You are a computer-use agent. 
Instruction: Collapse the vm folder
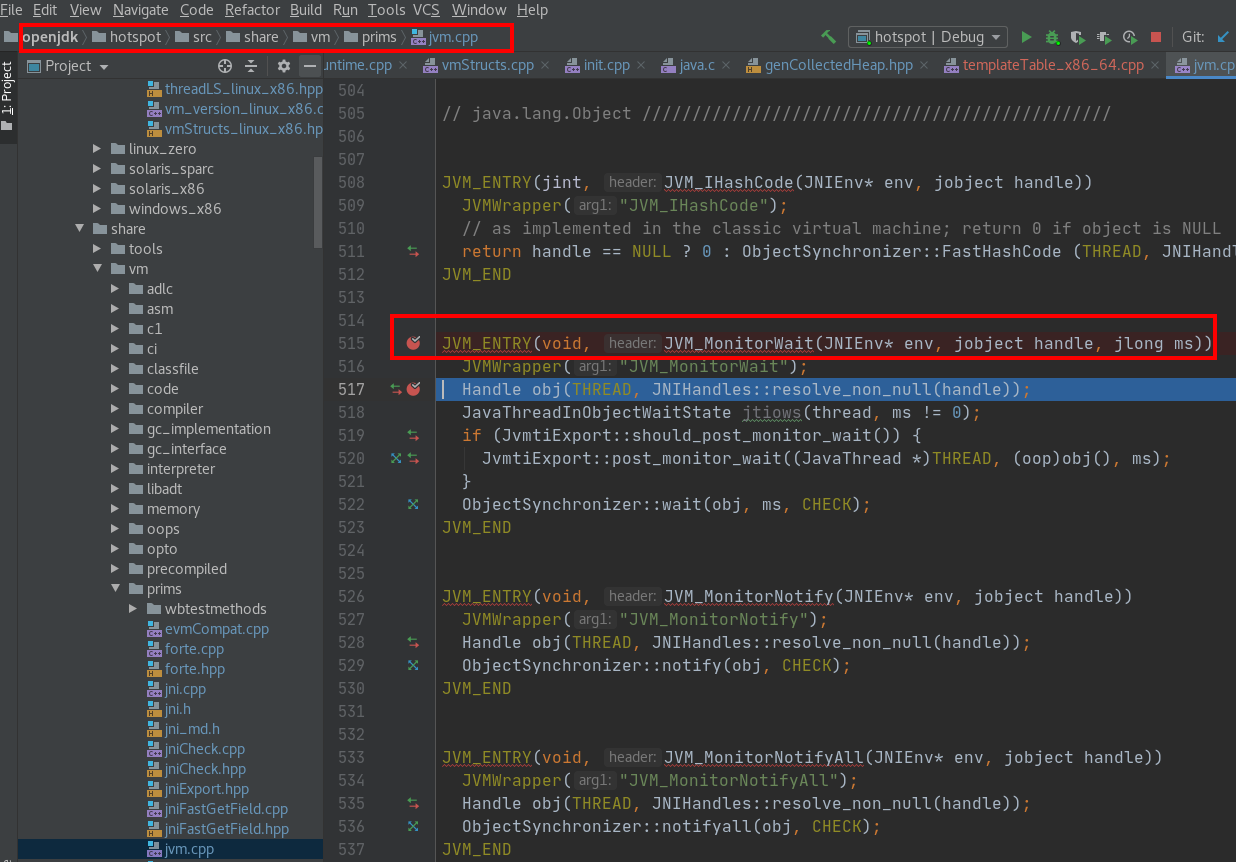[97, 269]
